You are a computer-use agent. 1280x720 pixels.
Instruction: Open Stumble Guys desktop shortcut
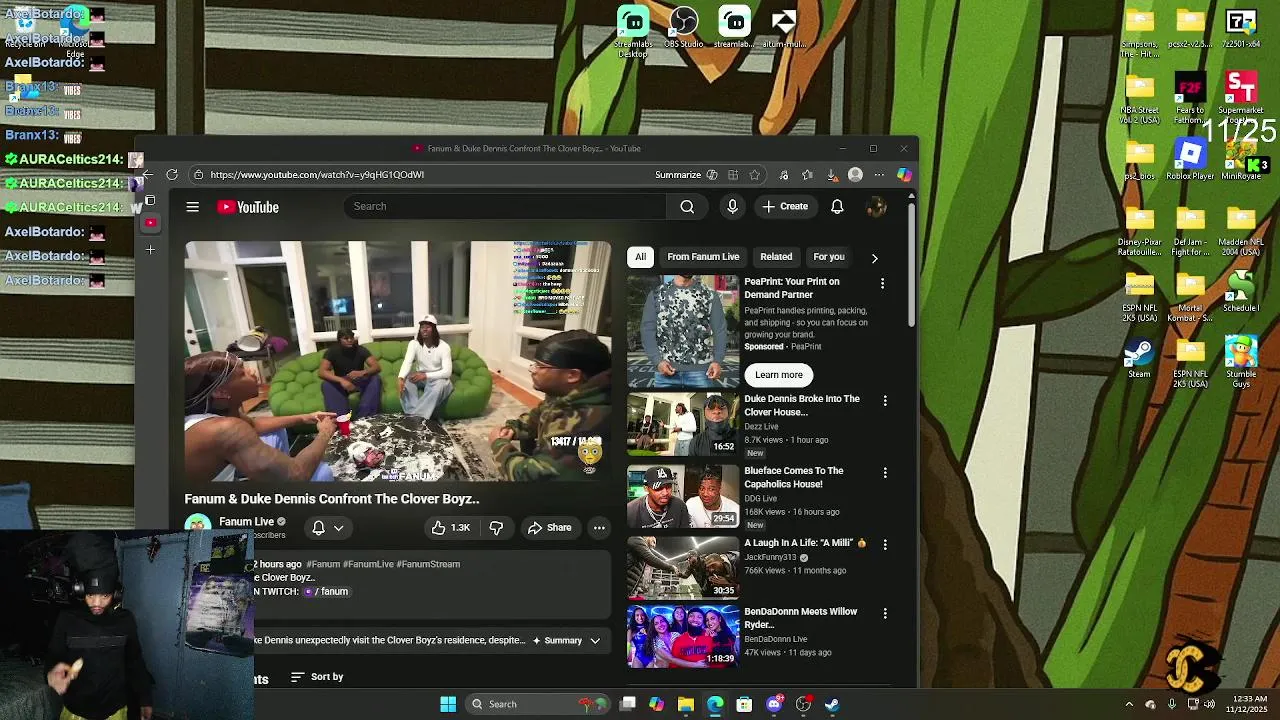coord(1241,363)
